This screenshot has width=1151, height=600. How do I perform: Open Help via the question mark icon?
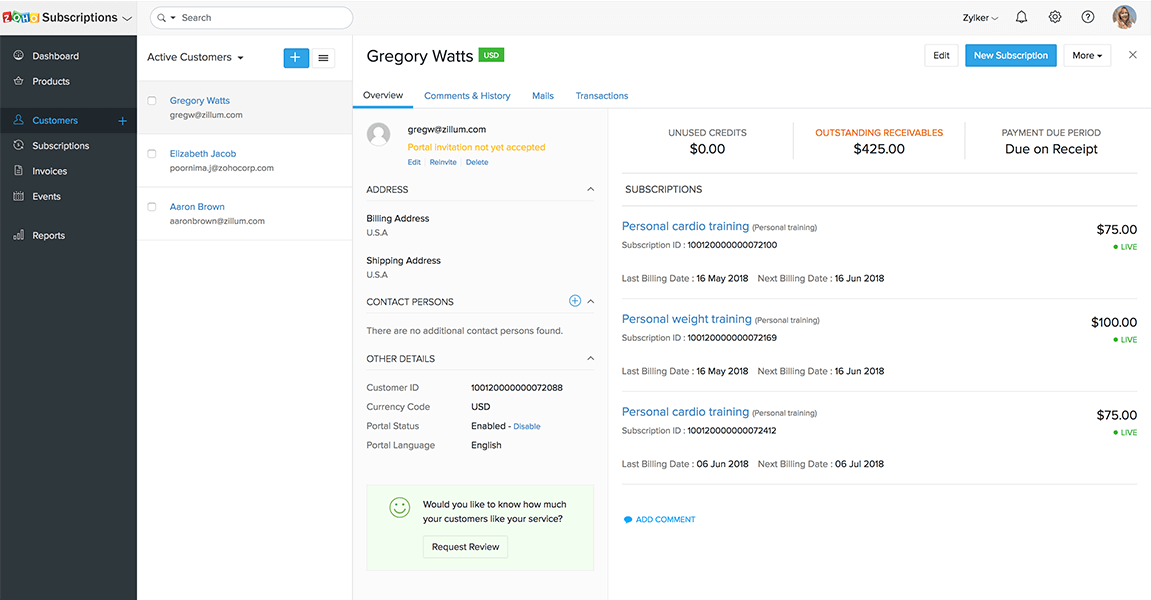pos(1088,17)
